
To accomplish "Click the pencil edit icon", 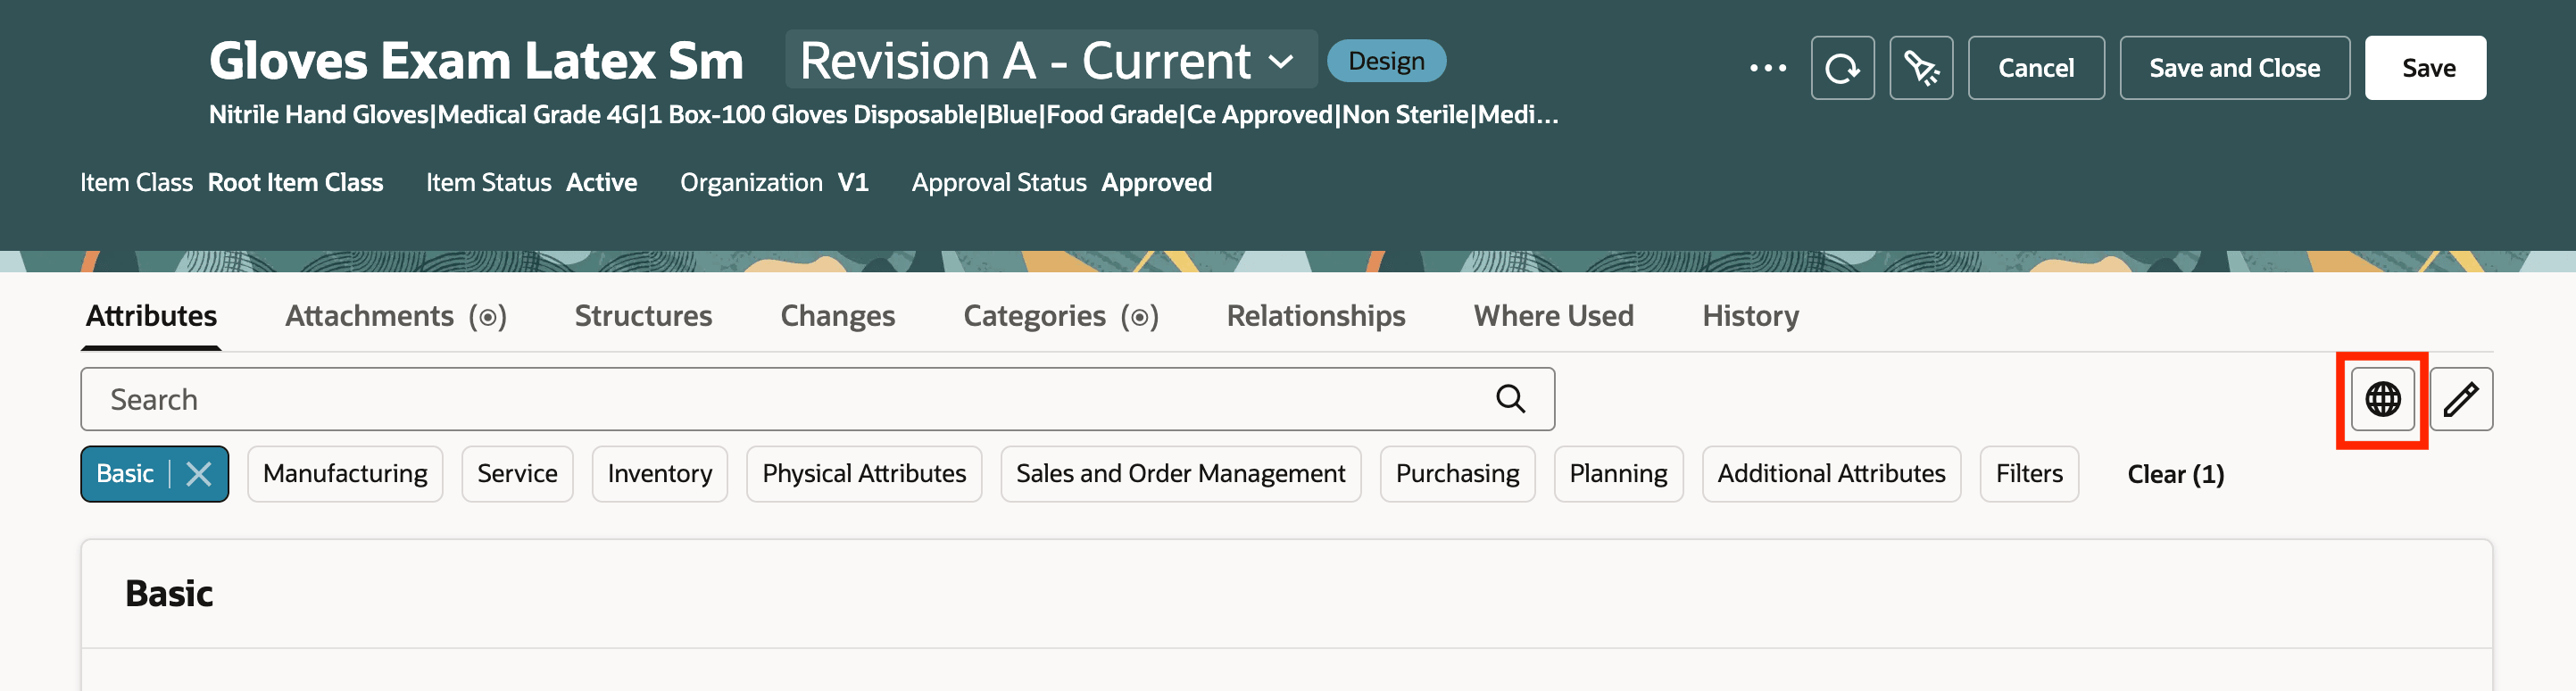I will coord(2461,399).
